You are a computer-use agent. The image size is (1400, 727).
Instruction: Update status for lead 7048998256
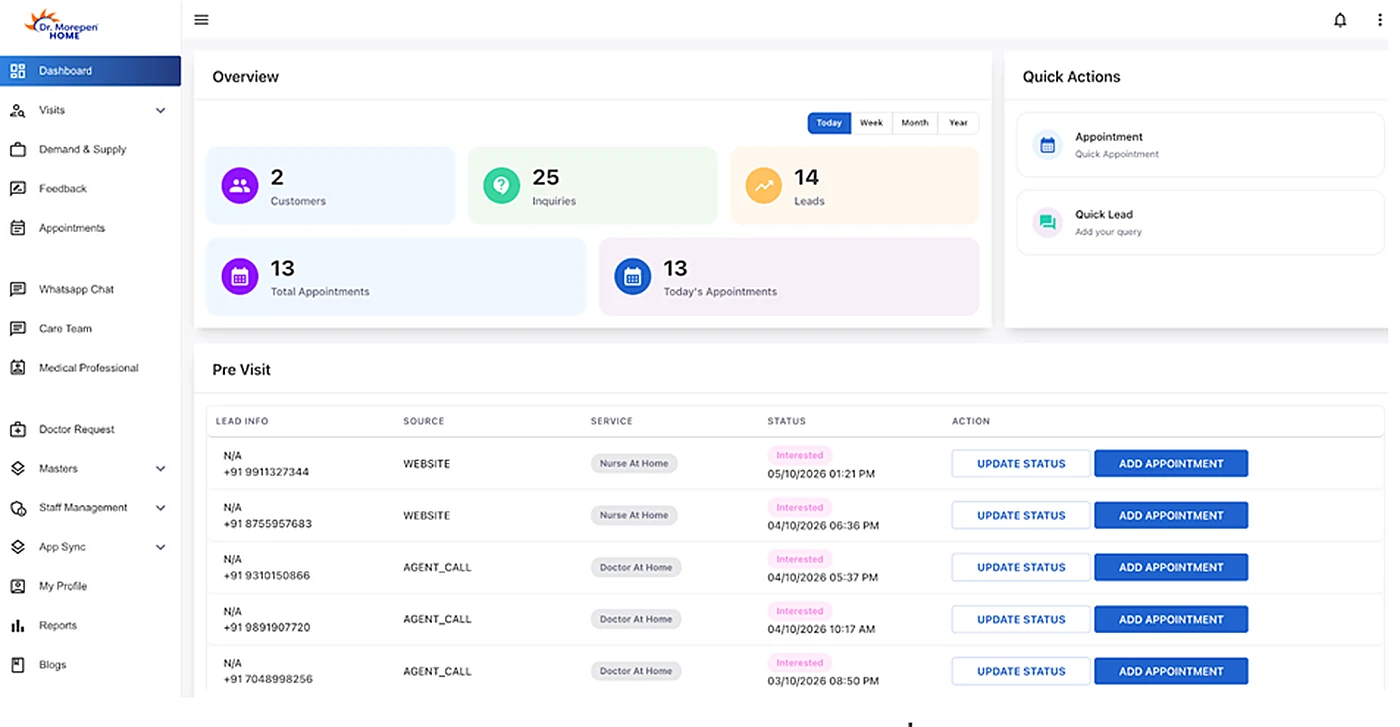click(x=1021, y=671)
